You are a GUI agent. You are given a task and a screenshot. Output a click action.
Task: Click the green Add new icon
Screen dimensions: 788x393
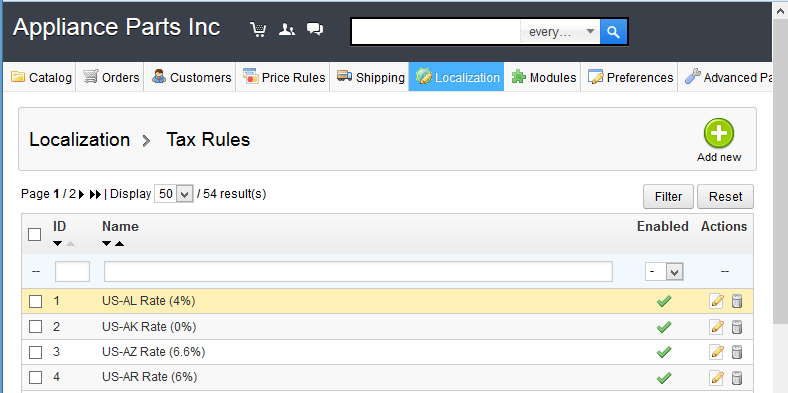pos(719,133)
